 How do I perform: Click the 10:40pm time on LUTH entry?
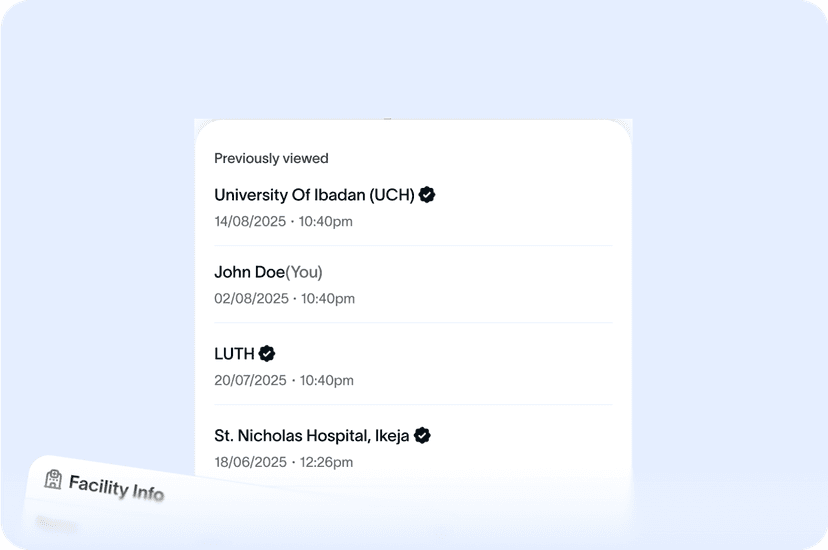326,380
